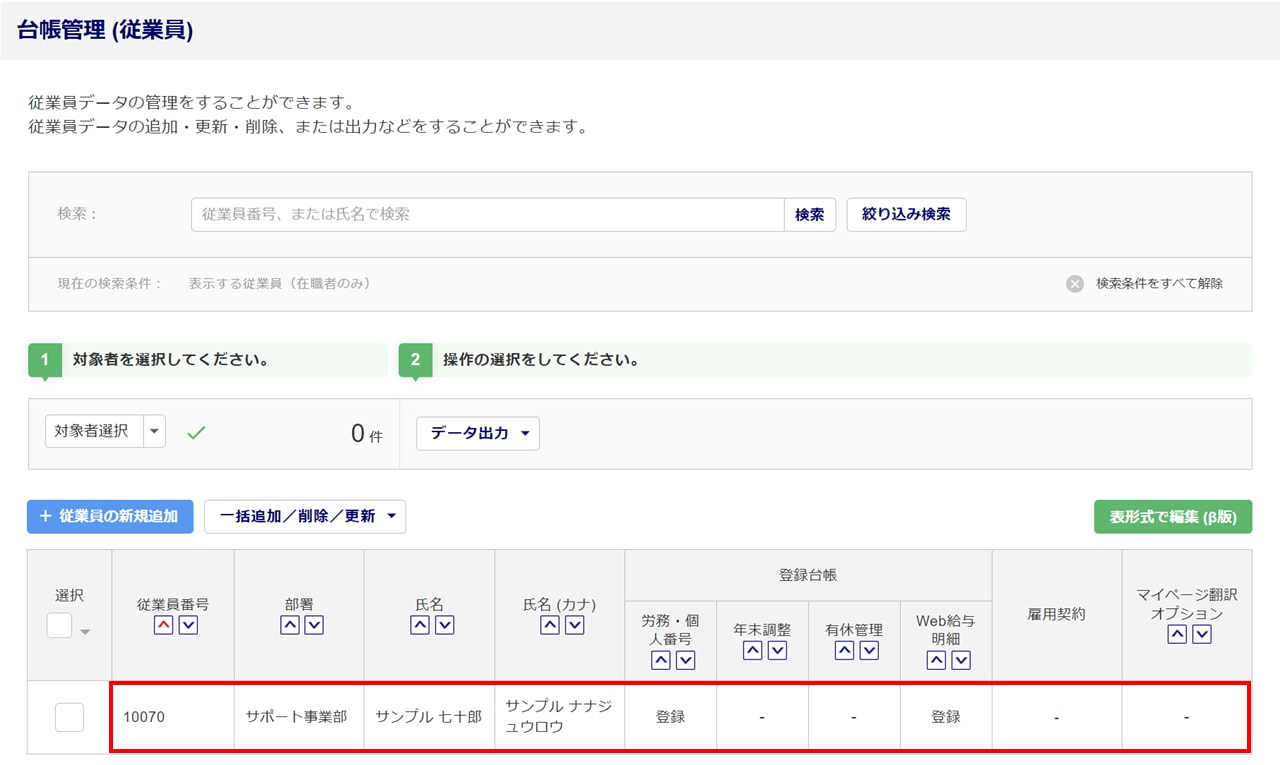
Task: Sort 氏名 (カナ) column ascending arrow
Action: click(x=549, y=625)
